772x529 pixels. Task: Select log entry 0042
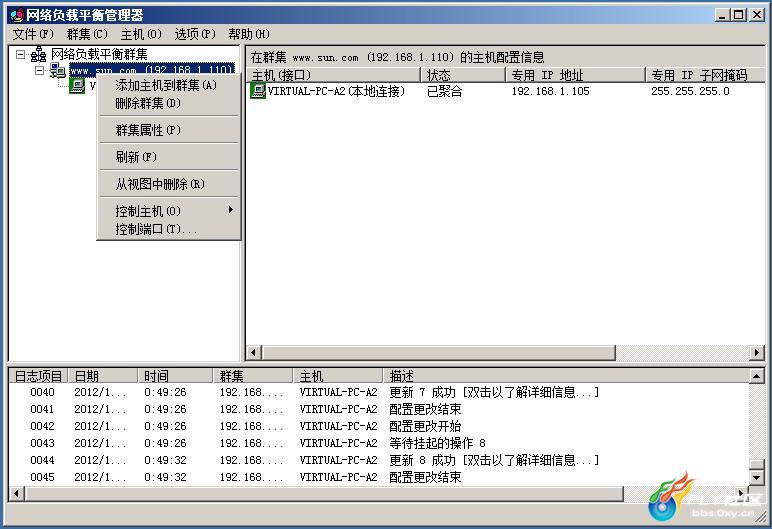point(379,426)
